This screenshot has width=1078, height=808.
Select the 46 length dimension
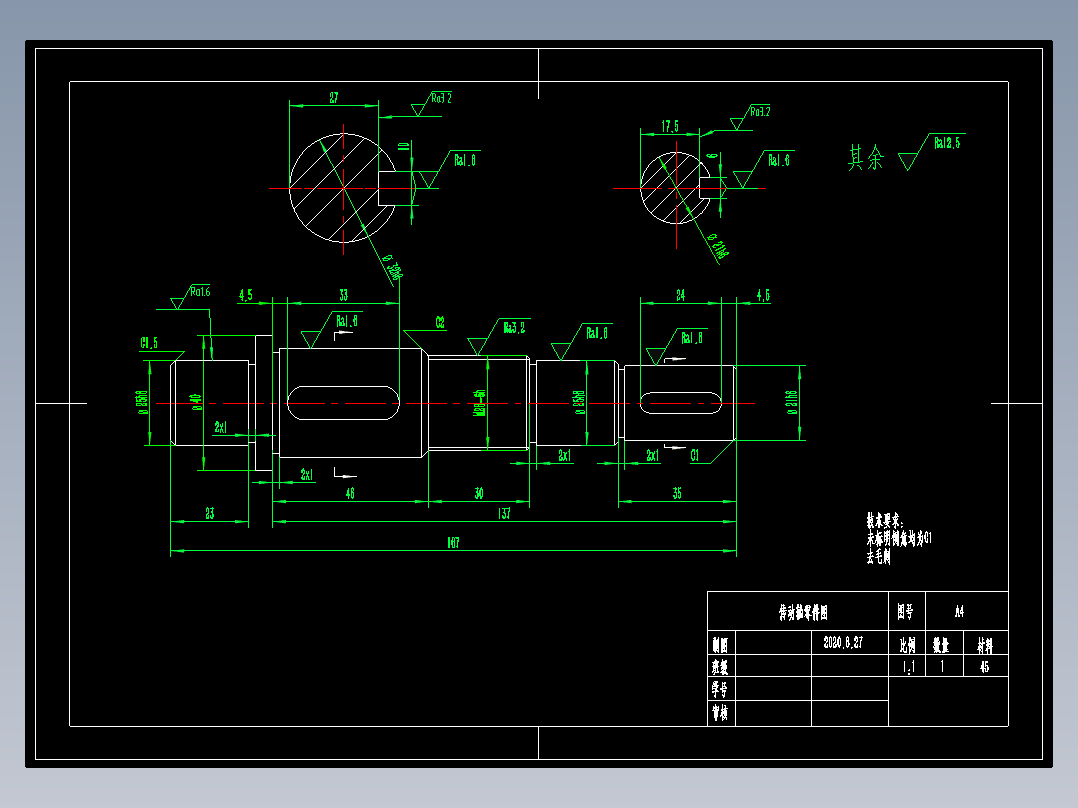350,493
